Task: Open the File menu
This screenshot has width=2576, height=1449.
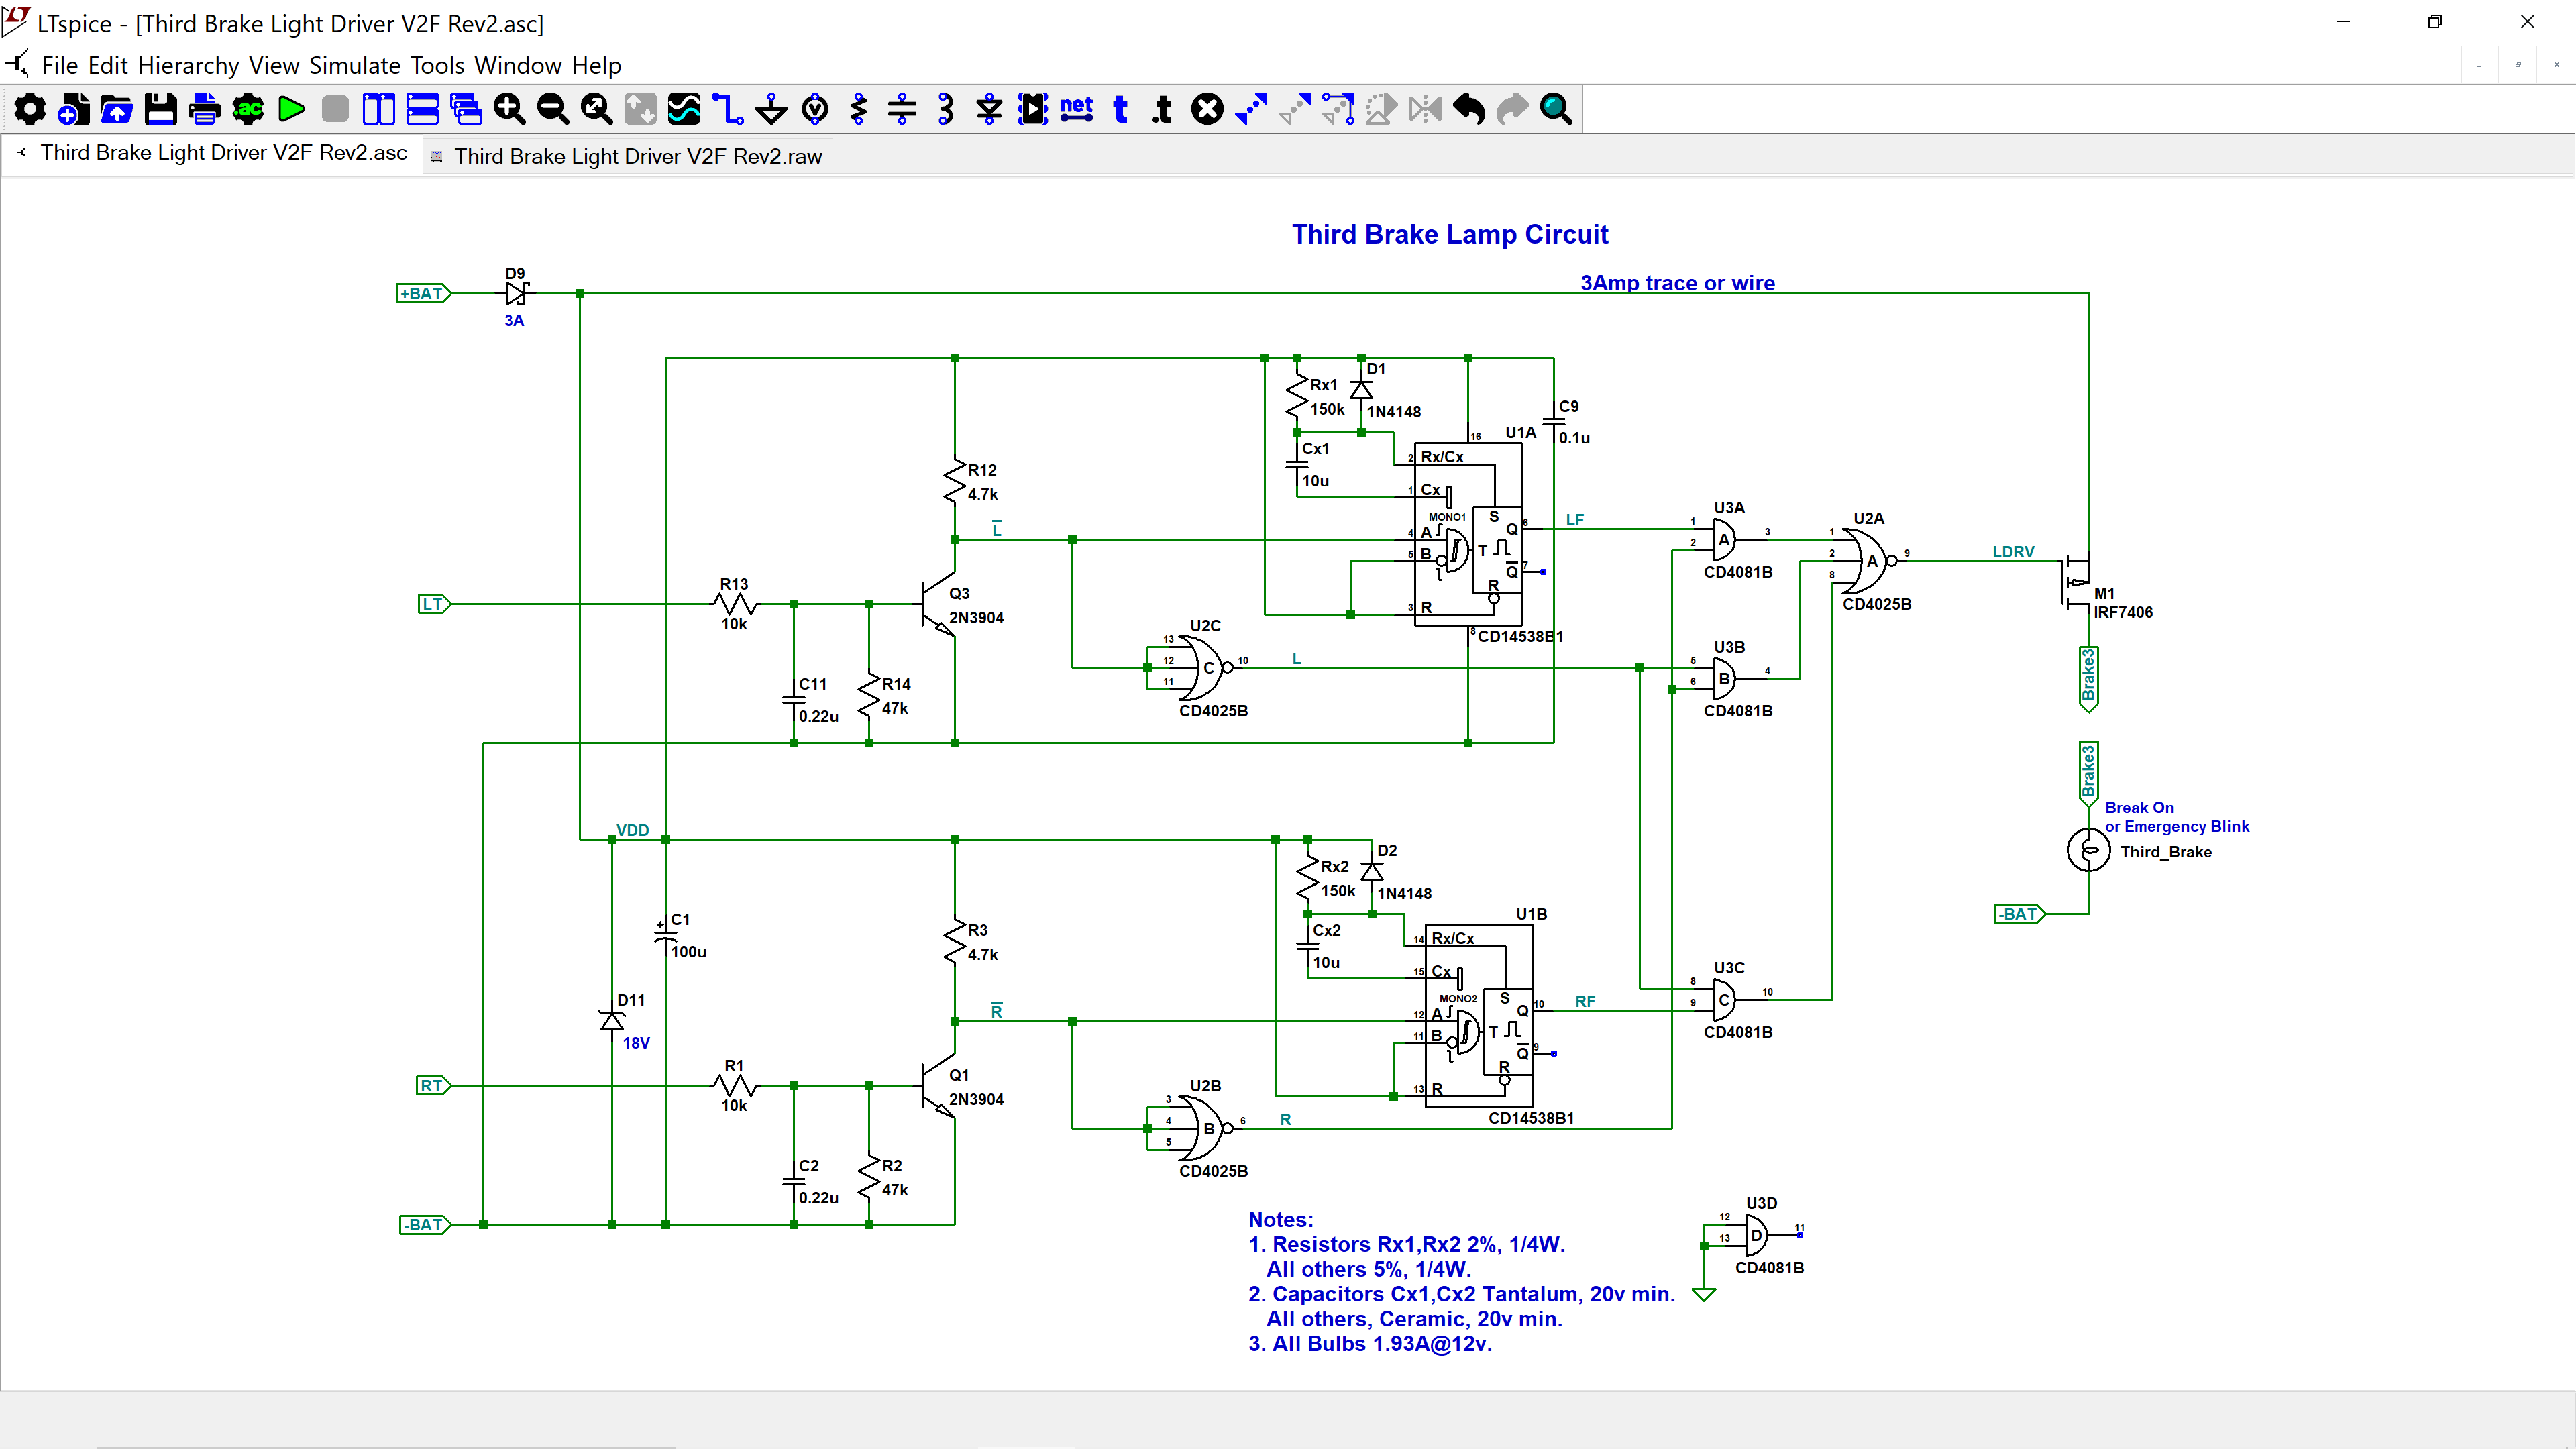Action: pyautogui.click(x=60, y=66)
